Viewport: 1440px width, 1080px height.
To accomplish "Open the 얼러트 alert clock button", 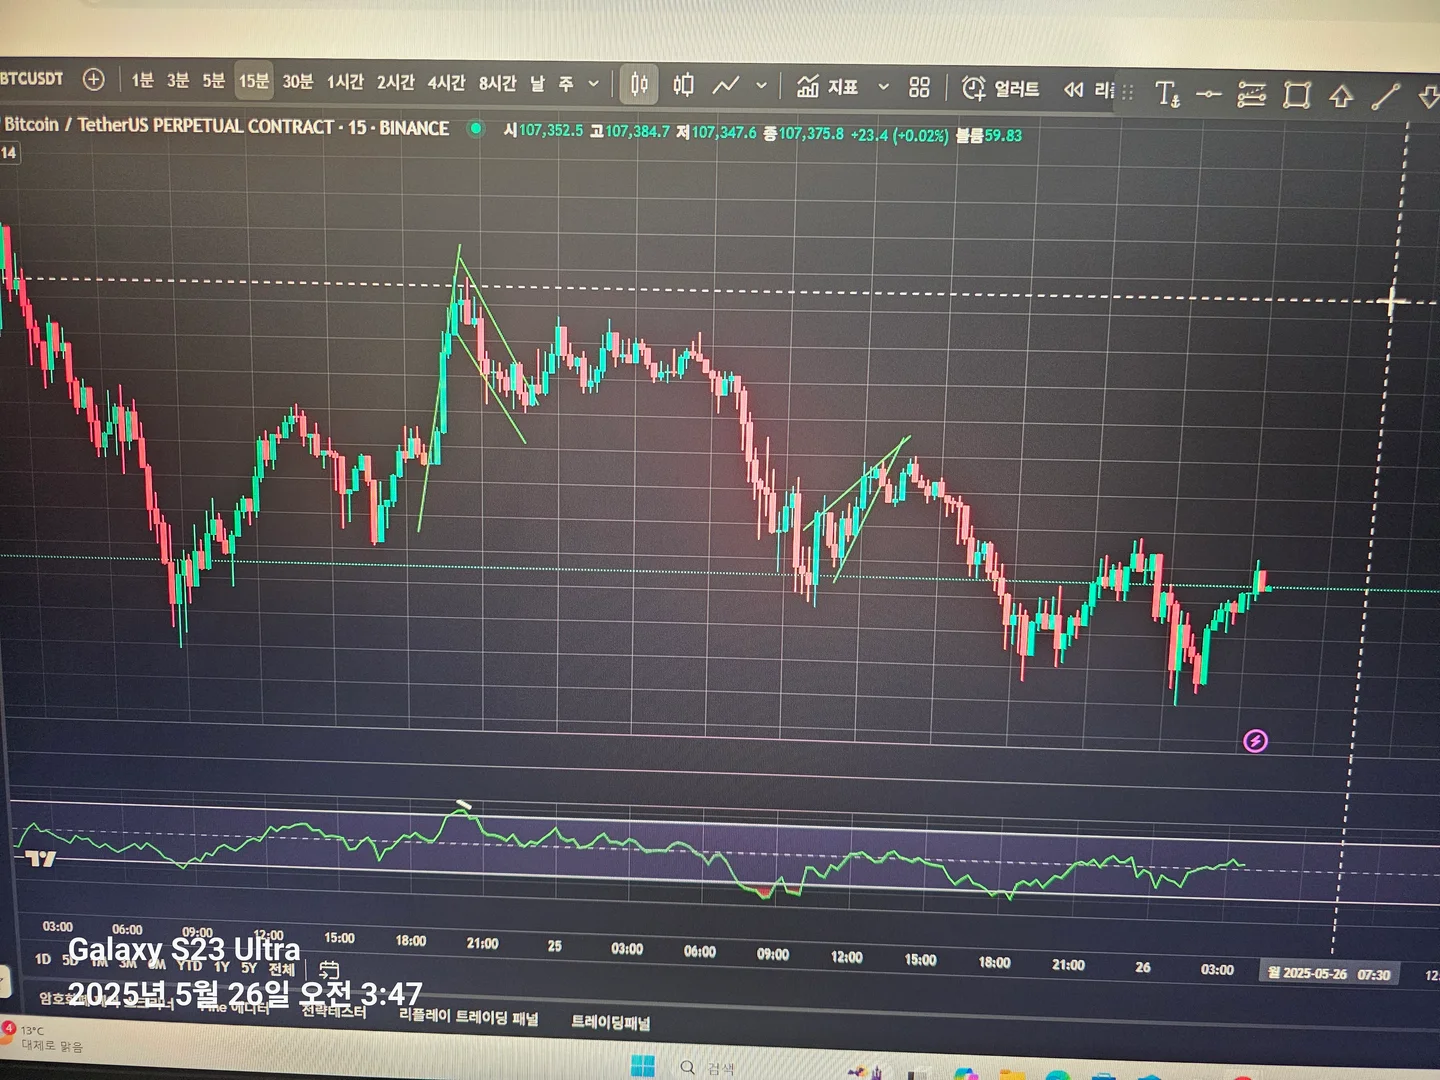I will pyautogui.click(x=1000, y=88).
